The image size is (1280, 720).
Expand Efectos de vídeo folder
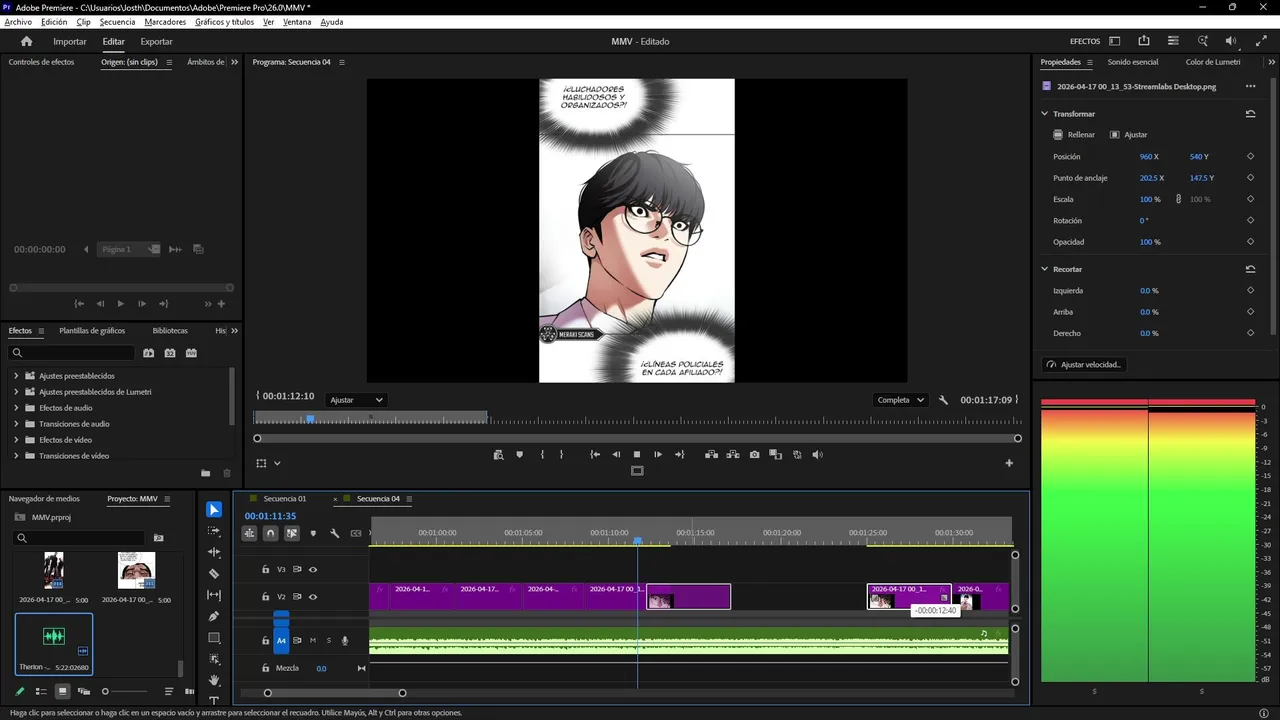[16, 440]
